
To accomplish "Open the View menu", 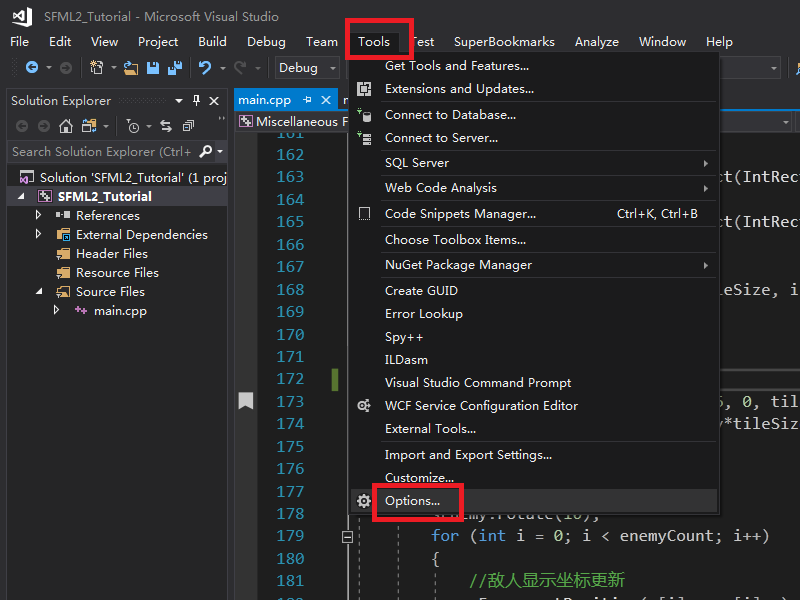I will 104,41.
